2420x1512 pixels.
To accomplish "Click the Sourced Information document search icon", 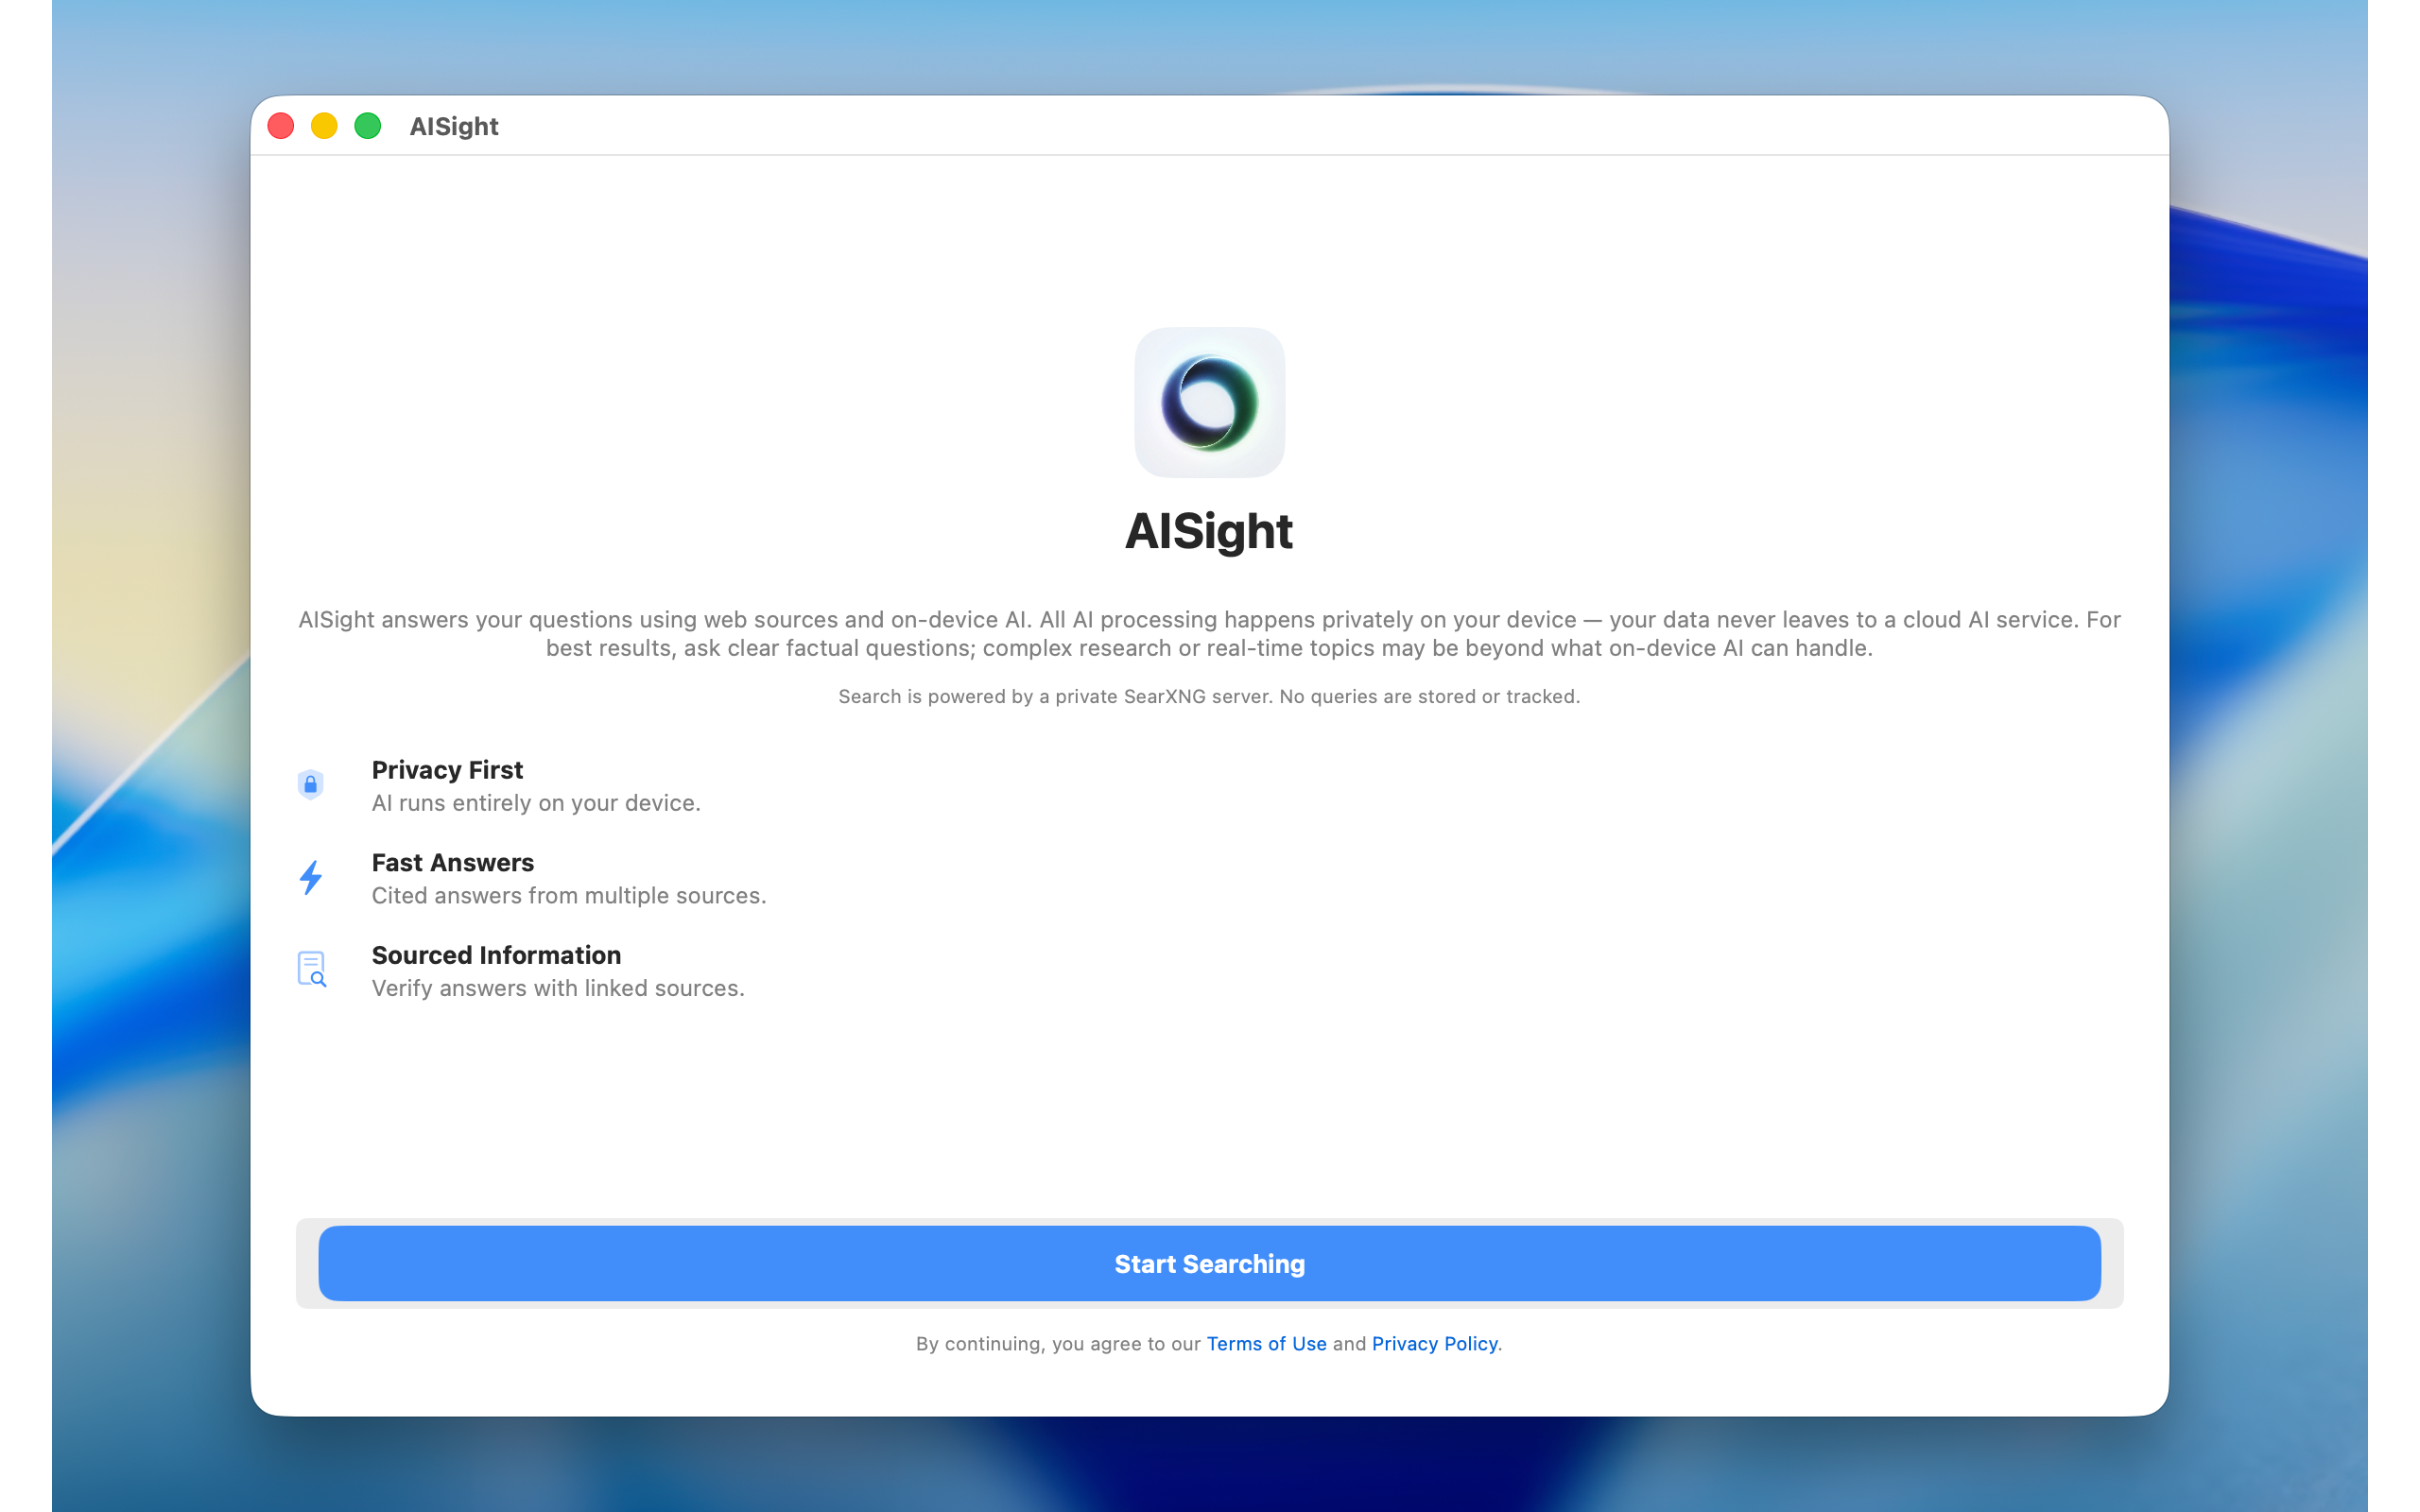I will (x=312, y=969).
